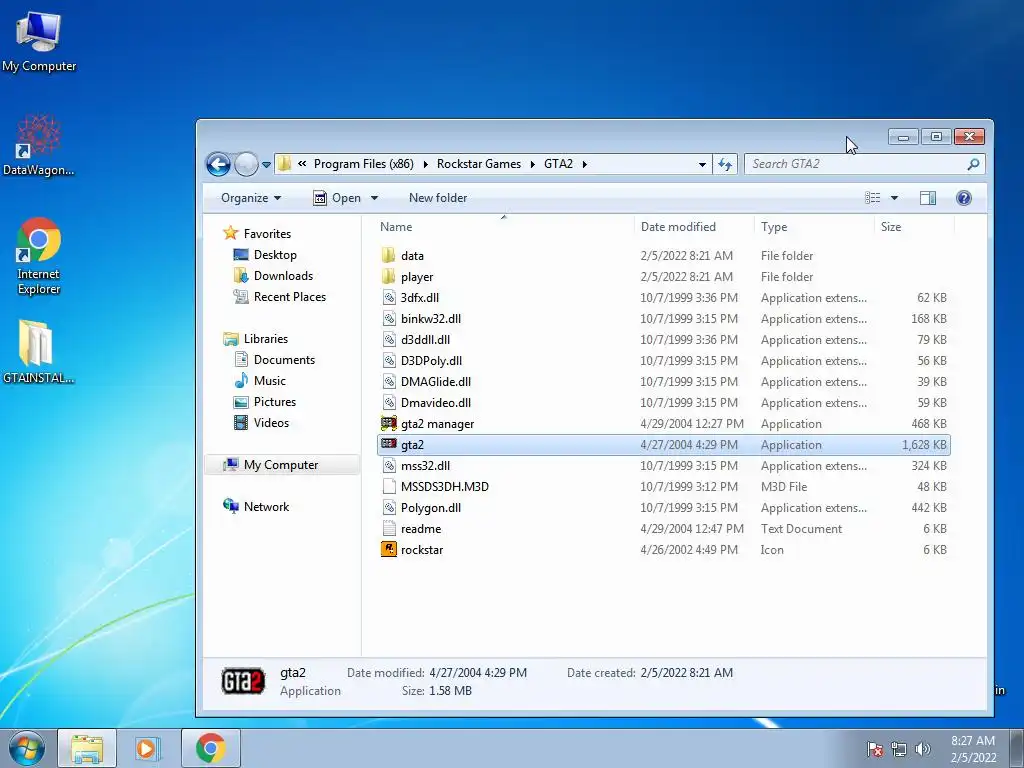Sort by Date modified column
The width and height of the screenshot is (1024, 768).
(x=694, y=227)
